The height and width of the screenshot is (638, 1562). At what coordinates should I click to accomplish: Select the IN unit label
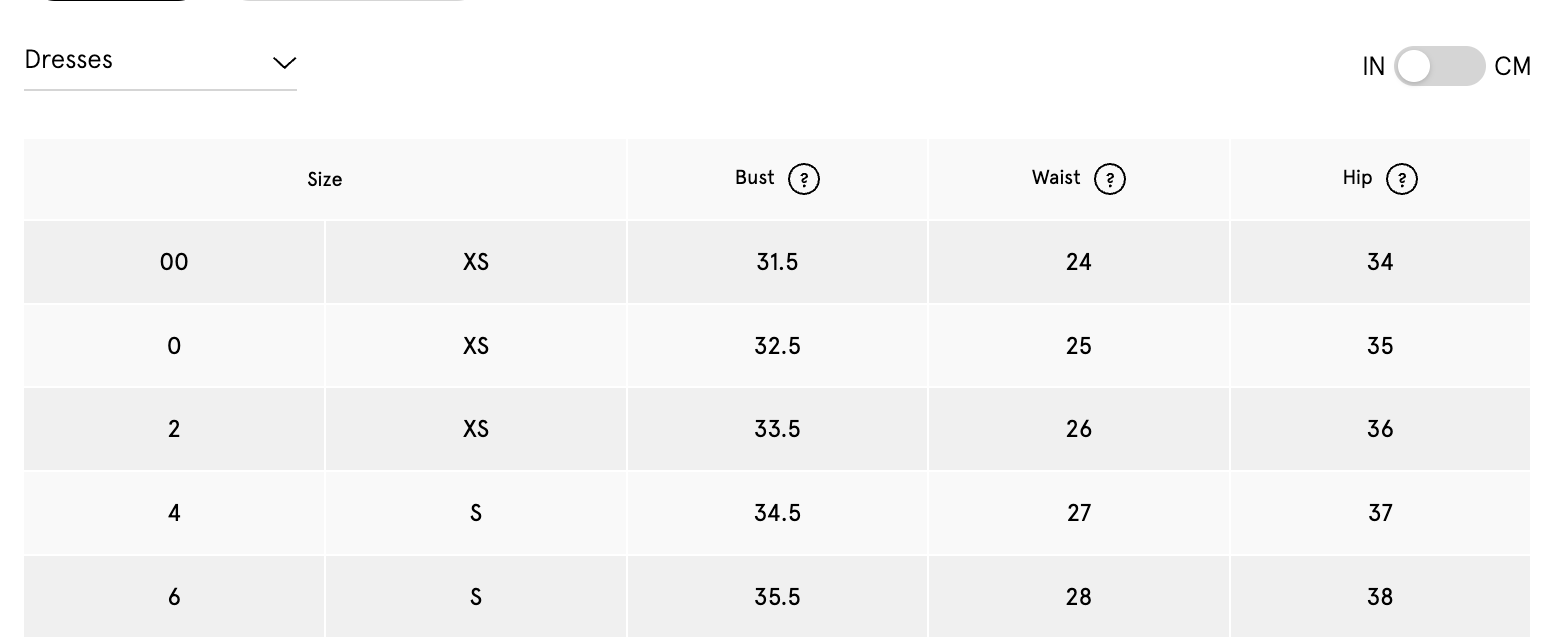(1373, 67)
